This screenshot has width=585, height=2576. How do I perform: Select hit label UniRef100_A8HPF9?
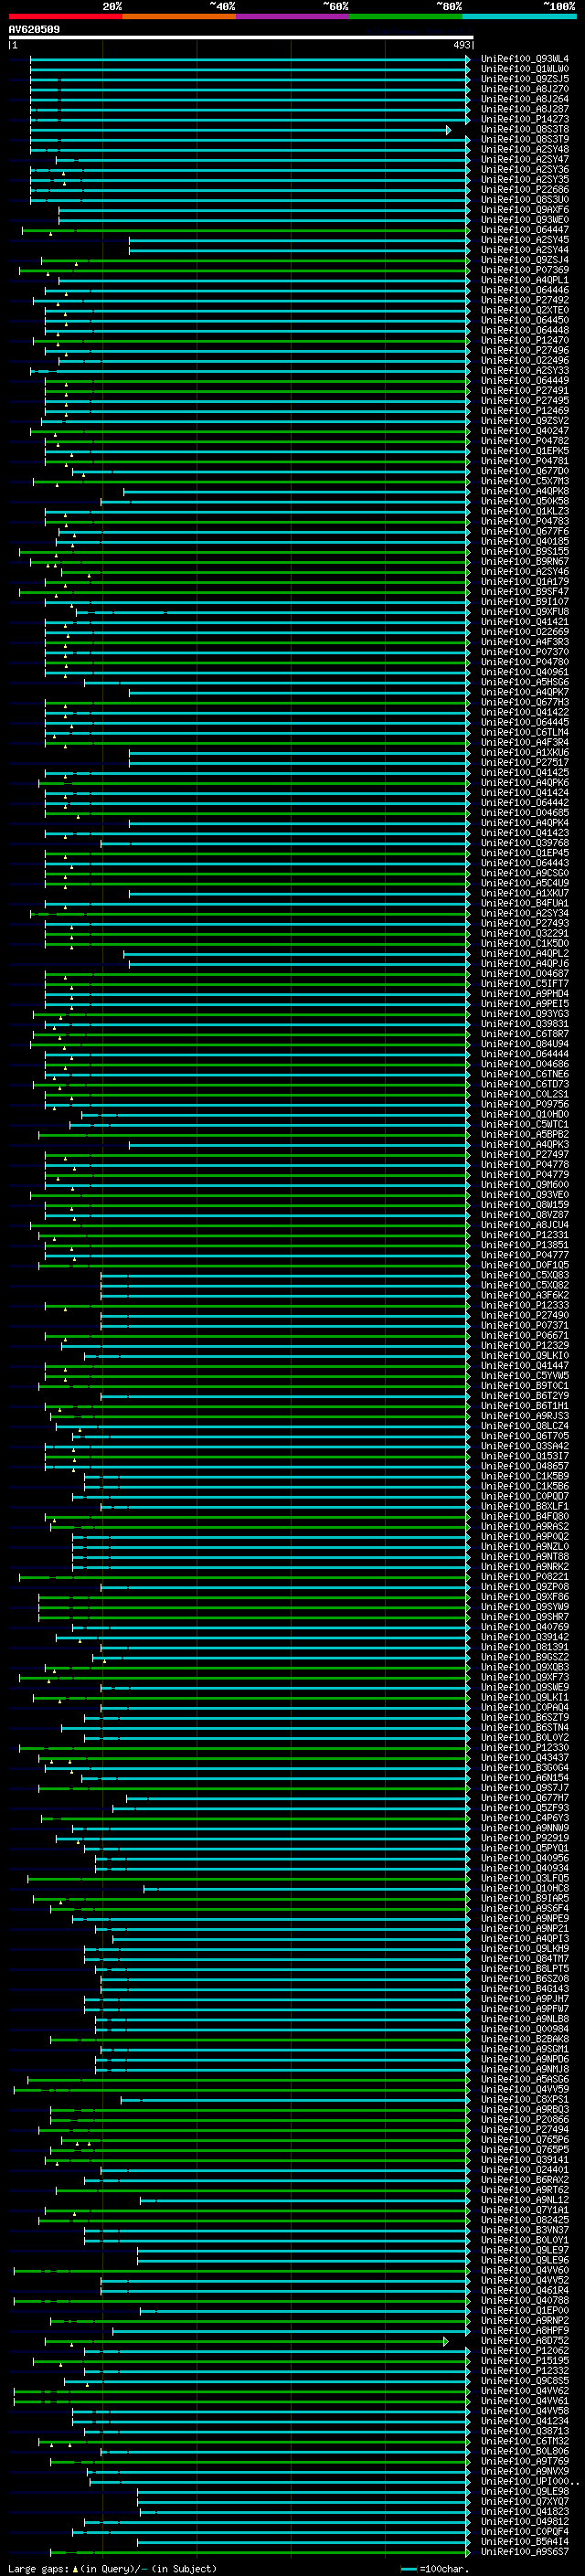coord(524,2331)
